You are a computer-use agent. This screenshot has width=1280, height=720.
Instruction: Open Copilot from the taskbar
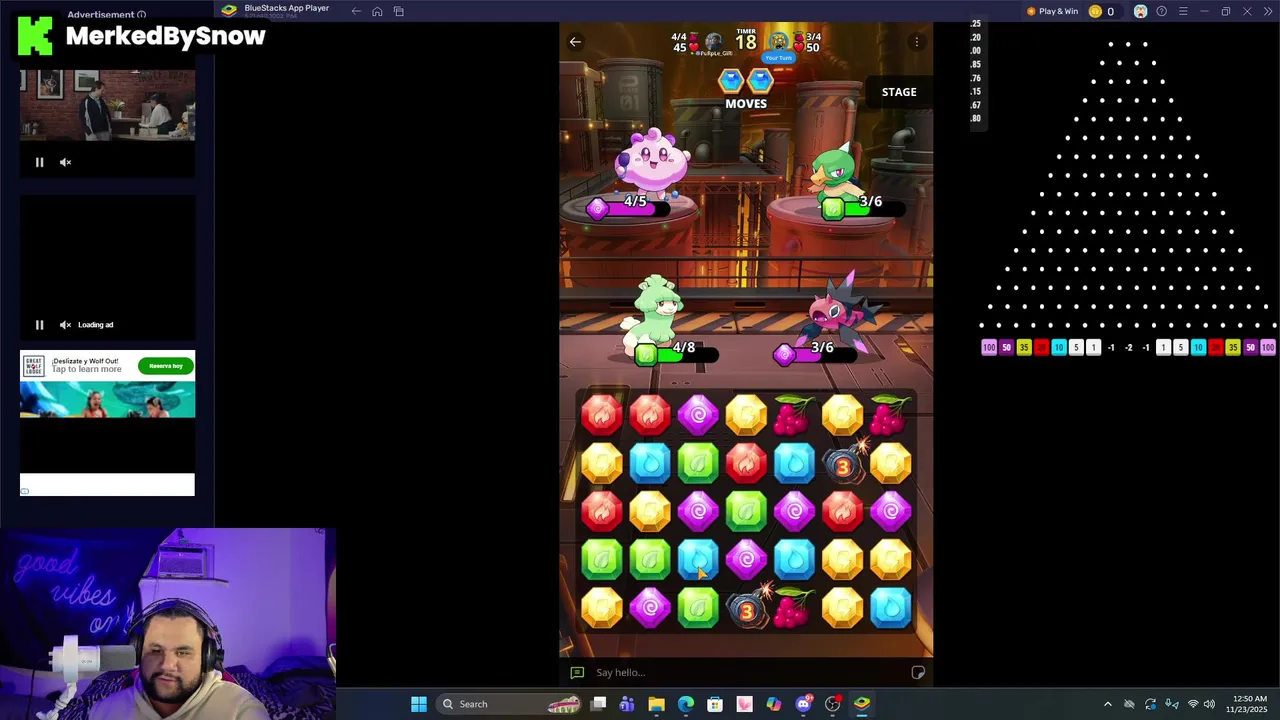click(773, 704)
